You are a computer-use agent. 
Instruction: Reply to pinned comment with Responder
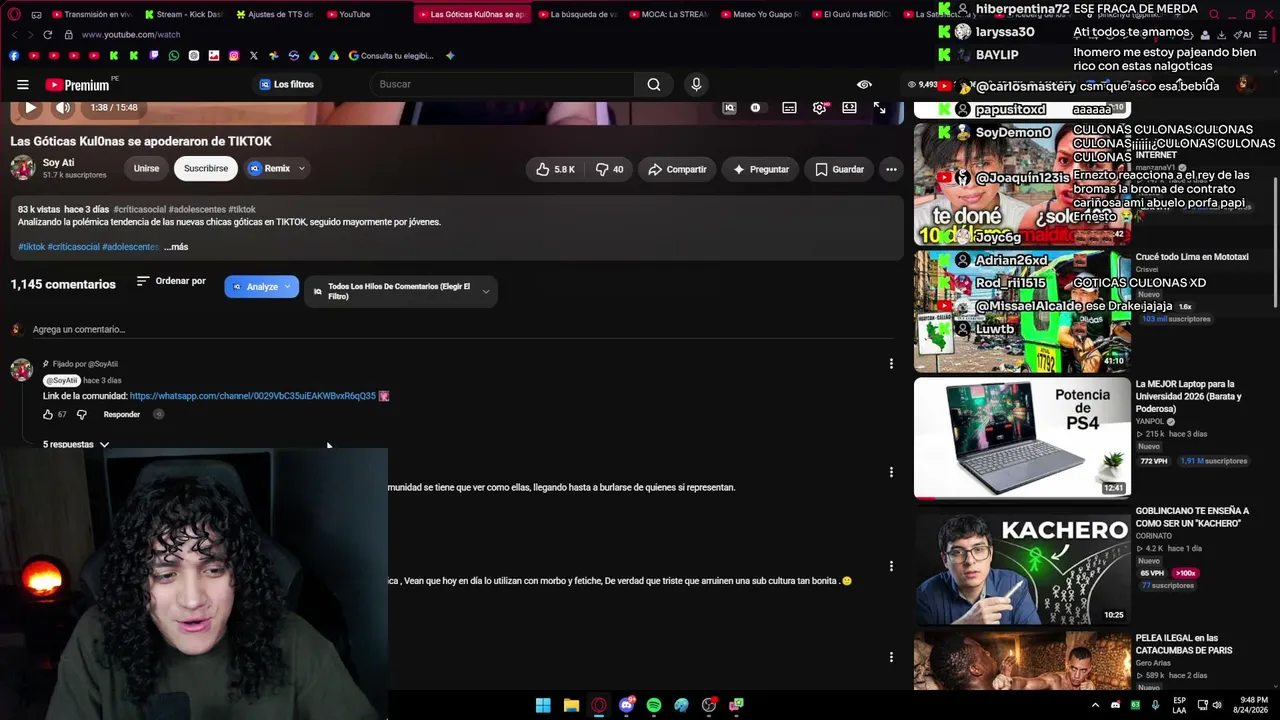(x=122, y=414)
